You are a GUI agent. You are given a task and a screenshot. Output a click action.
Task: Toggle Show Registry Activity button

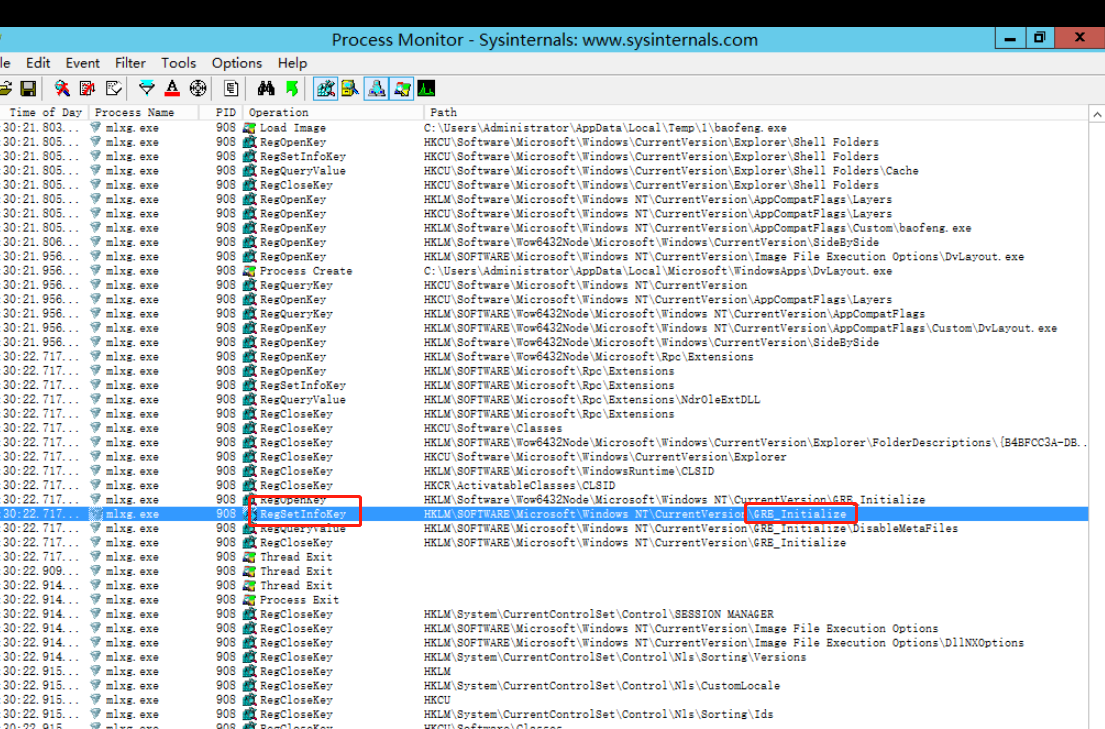tap(326, 89)
